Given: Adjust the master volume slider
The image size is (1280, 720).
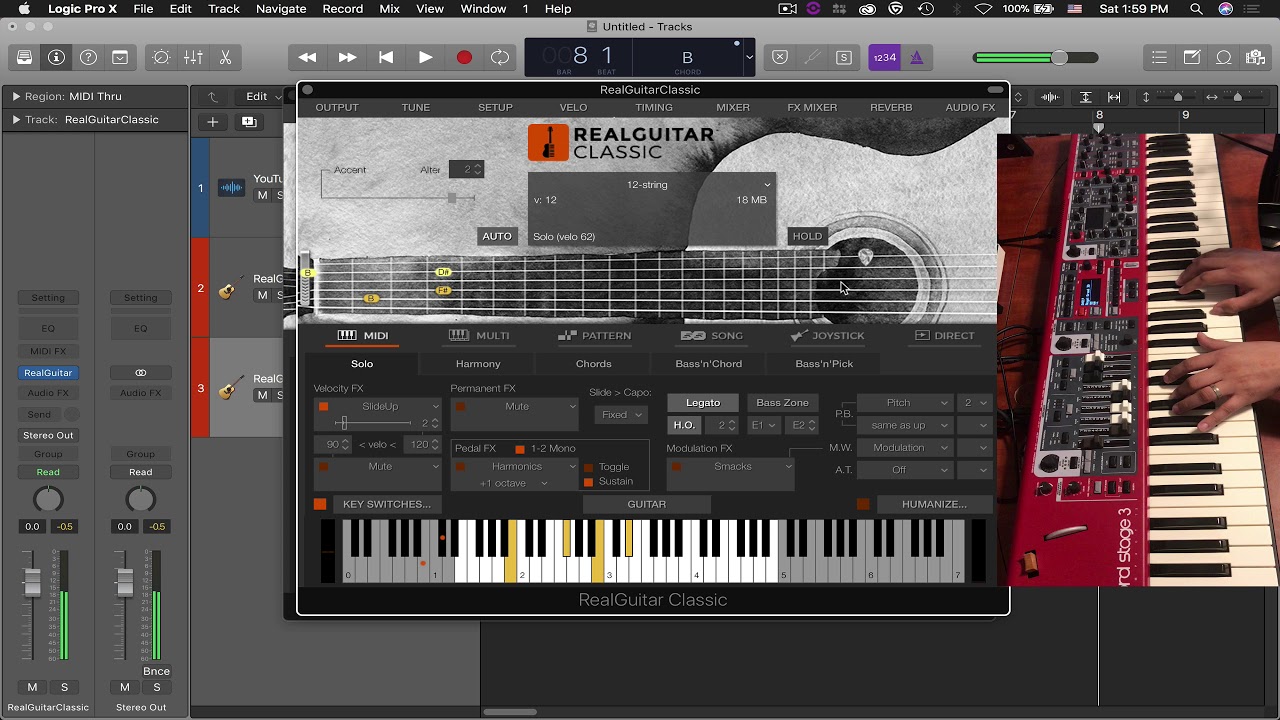Looking at the screenshot, I should coord(1058,58).
